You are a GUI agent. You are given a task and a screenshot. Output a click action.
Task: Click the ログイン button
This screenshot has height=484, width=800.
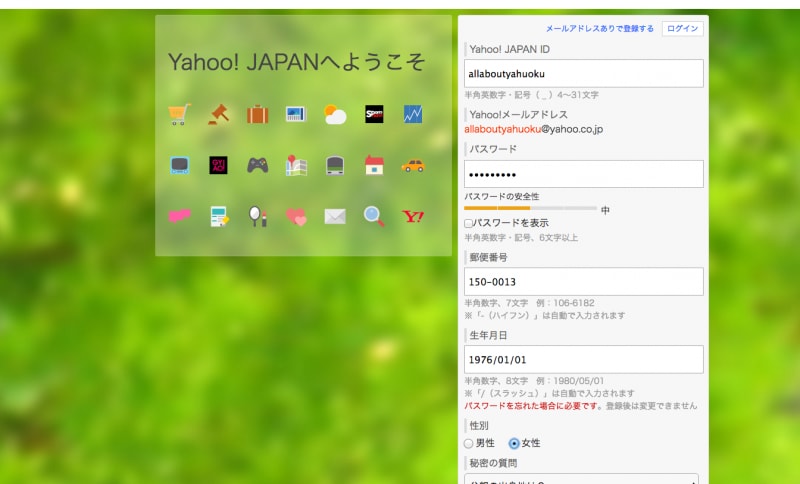[x=682, y=29]
